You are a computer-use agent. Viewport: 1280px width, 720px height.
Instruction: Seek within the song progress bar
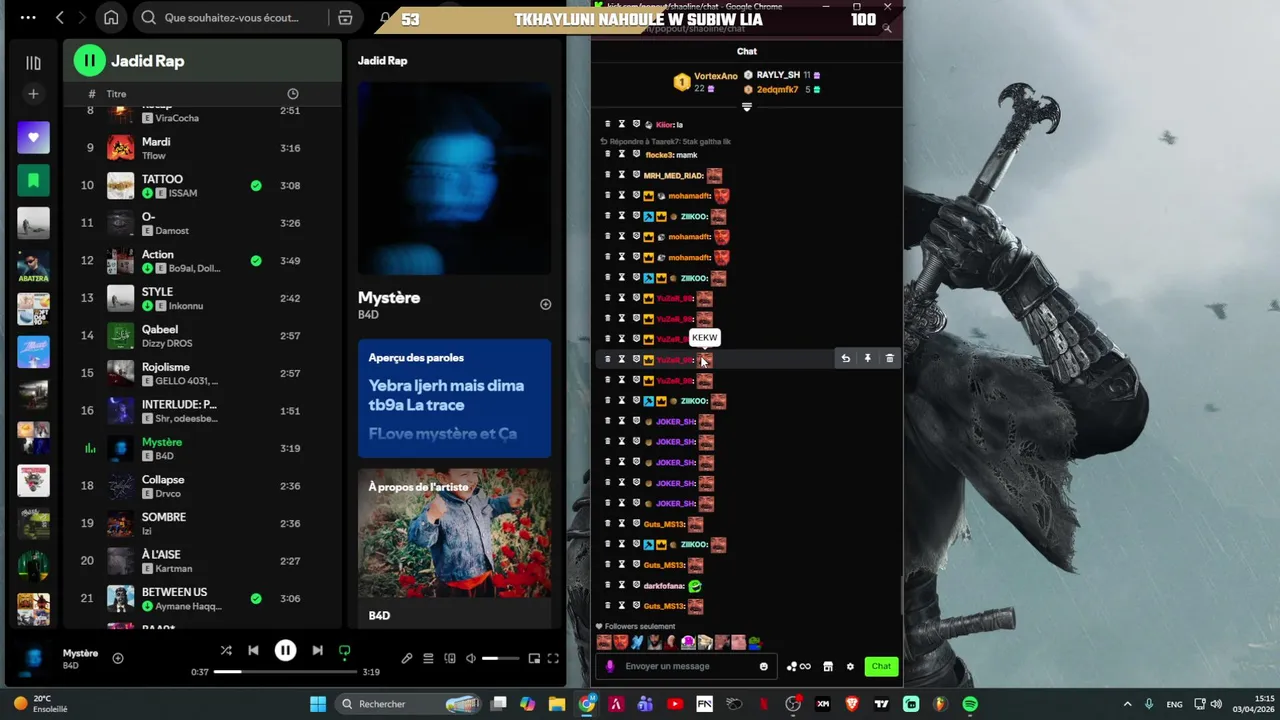(x=285, y=672)
